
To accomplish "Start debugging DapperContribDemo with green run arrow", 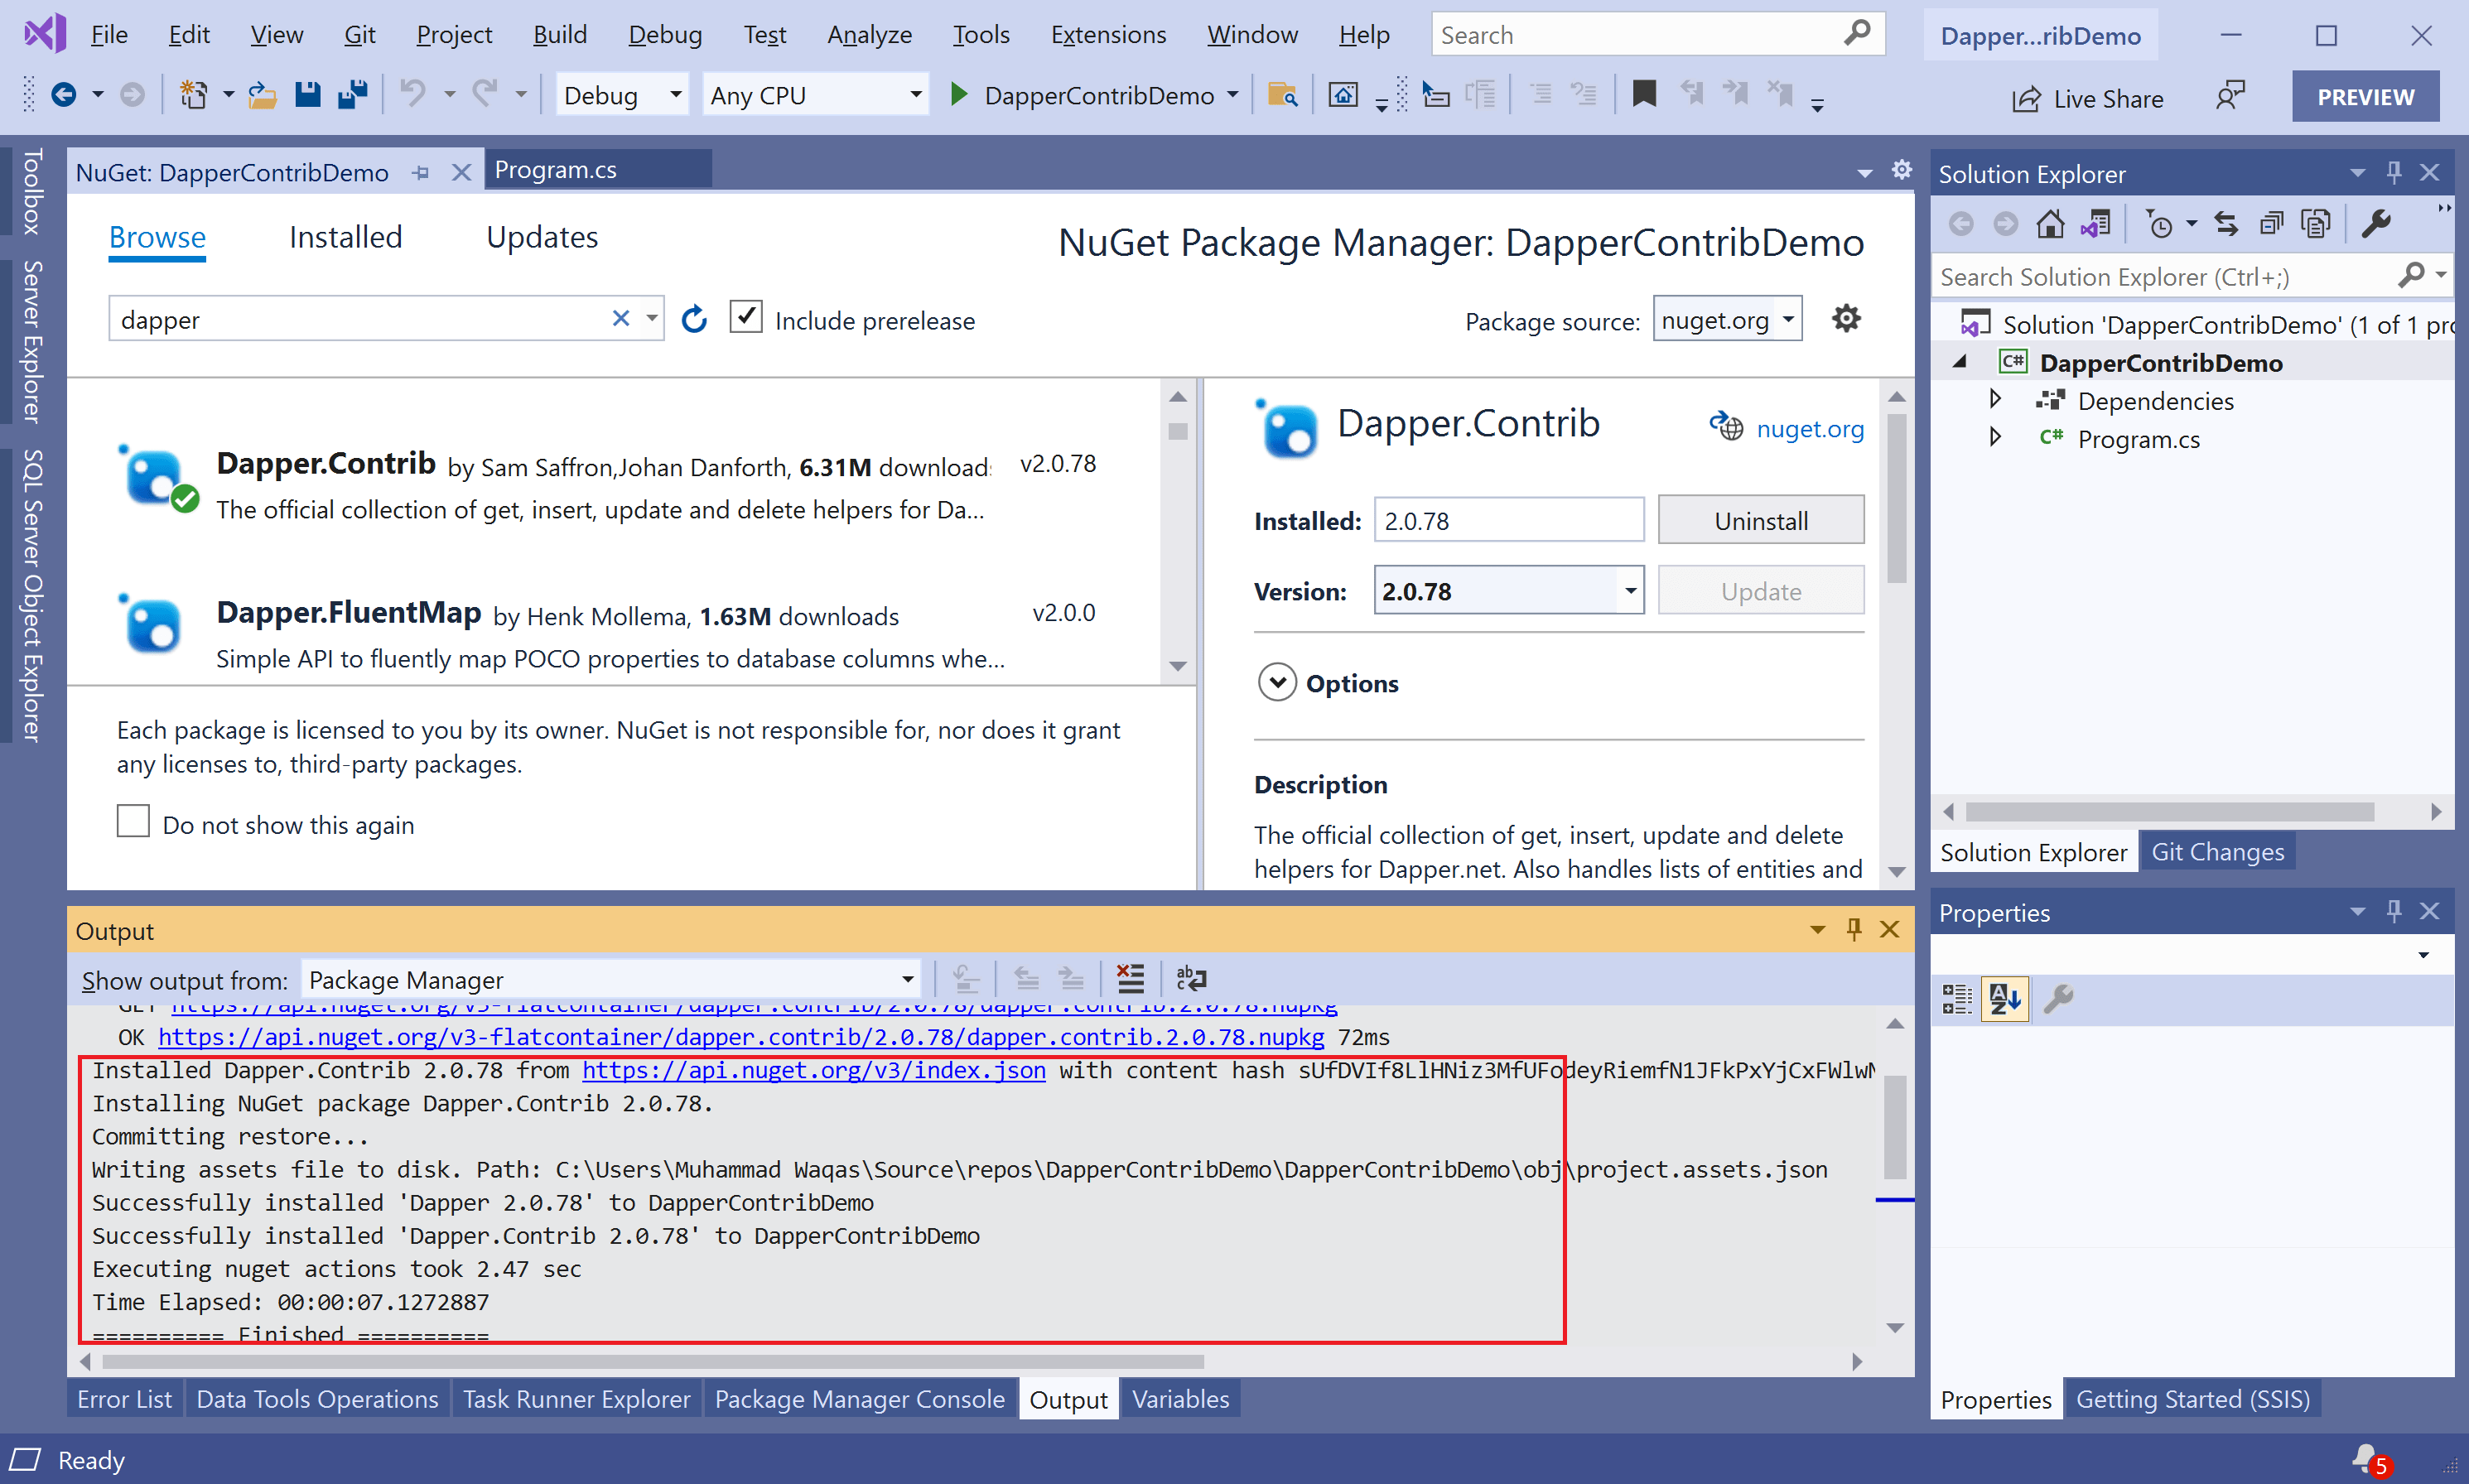I will (x=958, y=94).
